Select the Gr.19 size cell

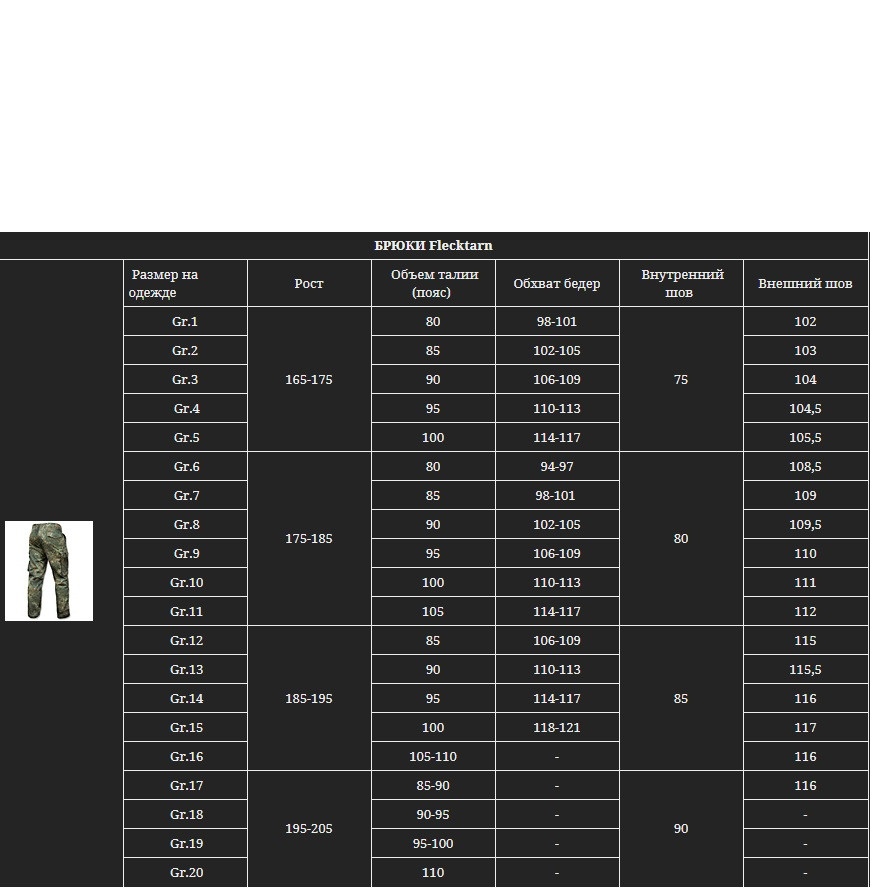click(185, 843)
